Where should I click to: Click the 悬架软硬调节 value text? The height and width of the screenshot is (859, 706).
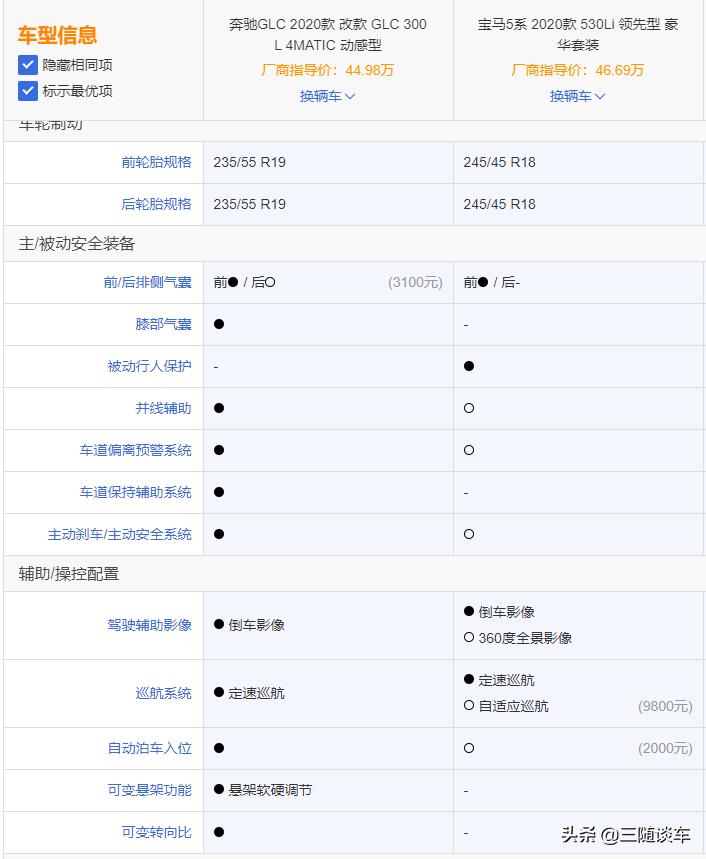[270, 791]
